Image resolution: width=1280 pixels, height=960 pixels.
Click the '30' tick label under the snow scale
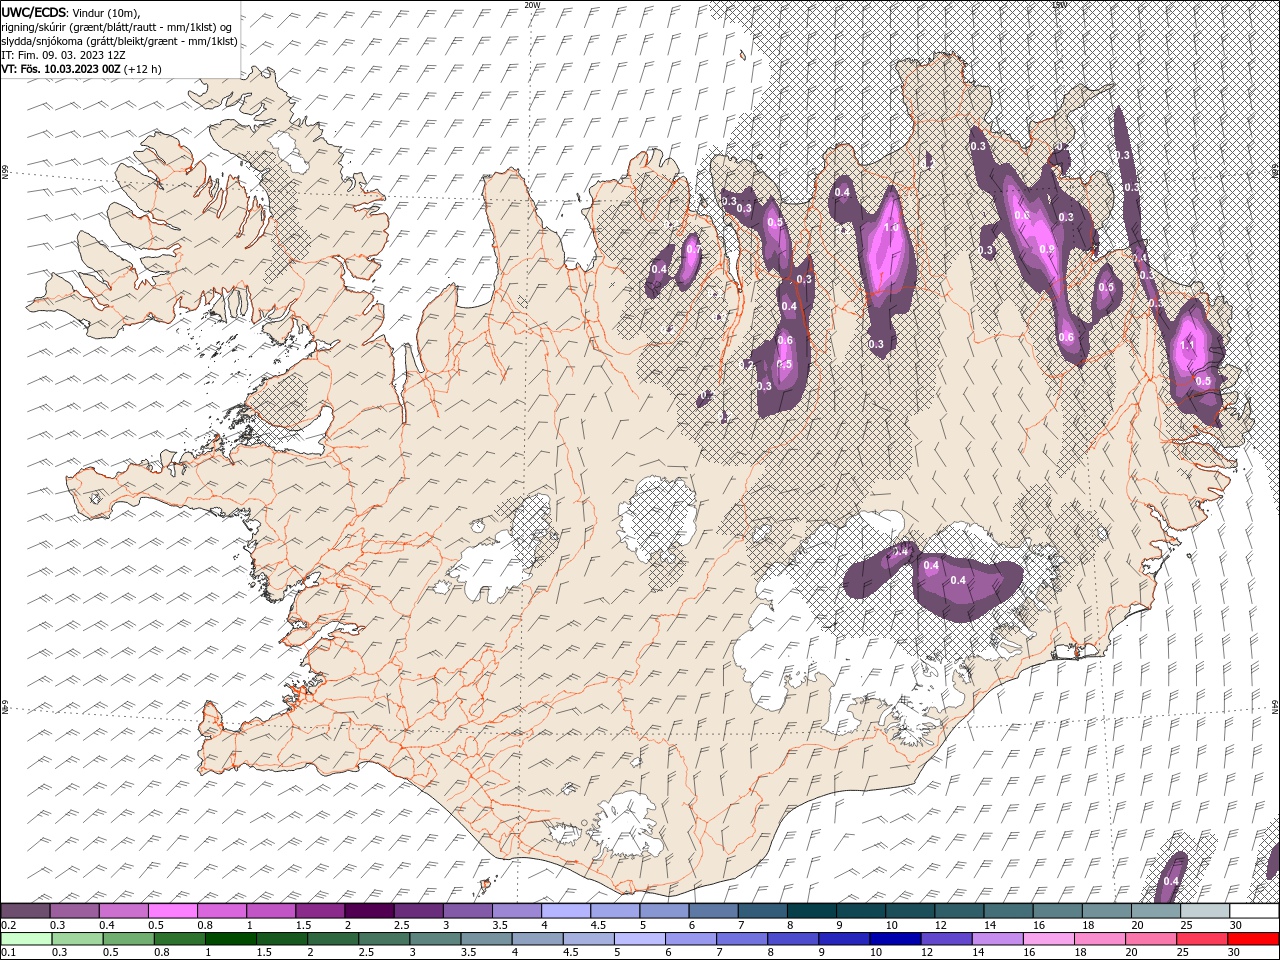[x=1236, y=925]
